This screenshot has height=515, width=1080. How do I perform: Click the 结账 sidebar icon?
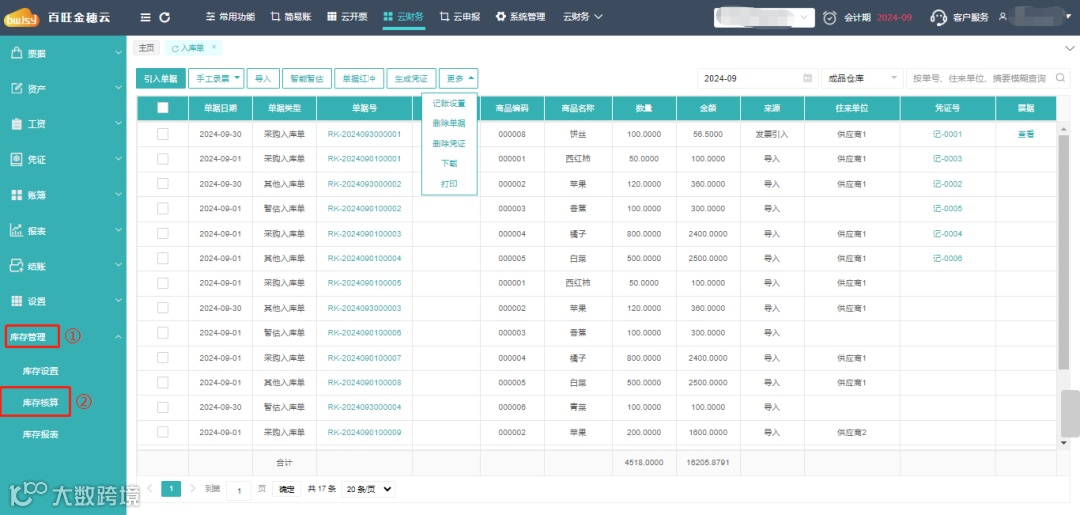coord(18,265)
